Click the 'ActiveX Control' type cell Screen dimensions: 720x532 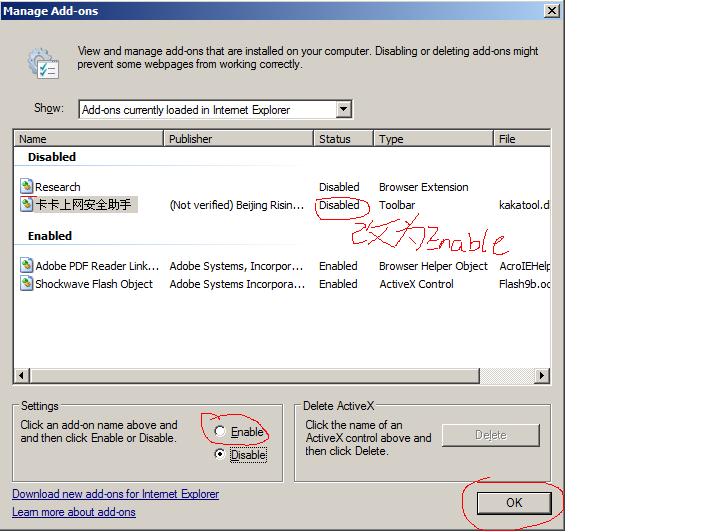[x=416, y=284]
